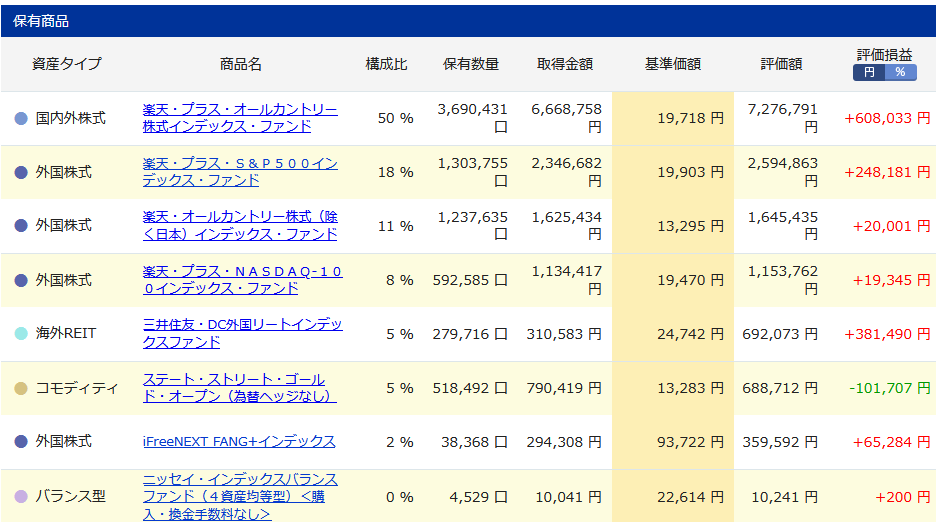Open 三井住友・DC外国リートインデックスファンド link
Screen dimensions: 936x522
(242, 333)
